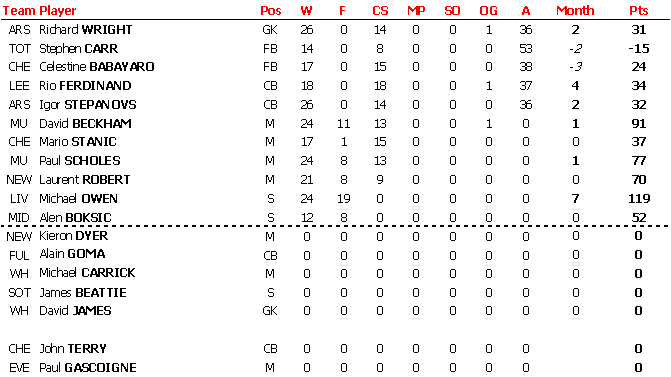Select Laurent ROBERT's 70 points cell

tap(639, 179)
